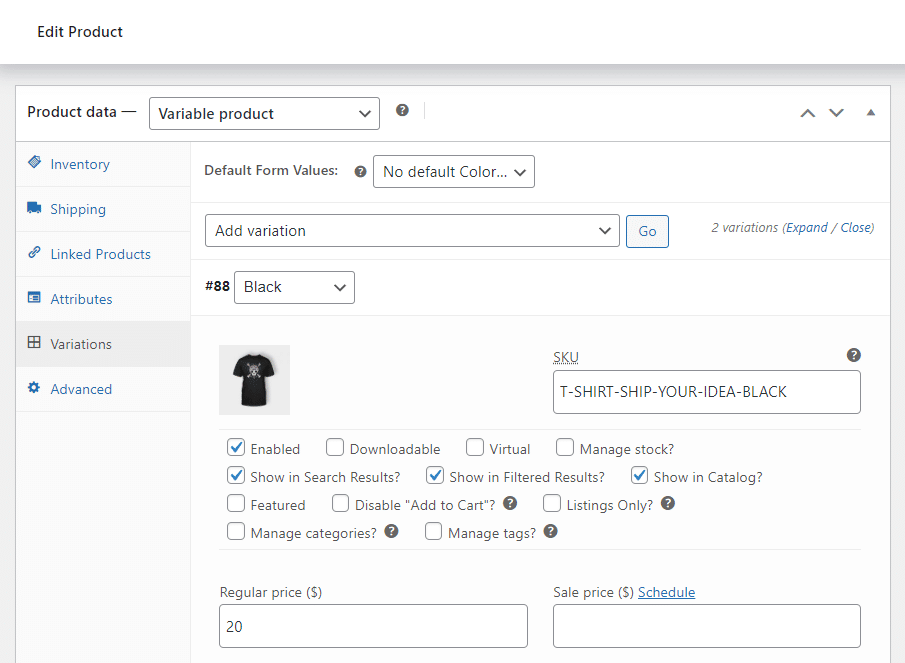Open the Black color variation dropdown
The image size is (905, 663).
click(294, 287)
